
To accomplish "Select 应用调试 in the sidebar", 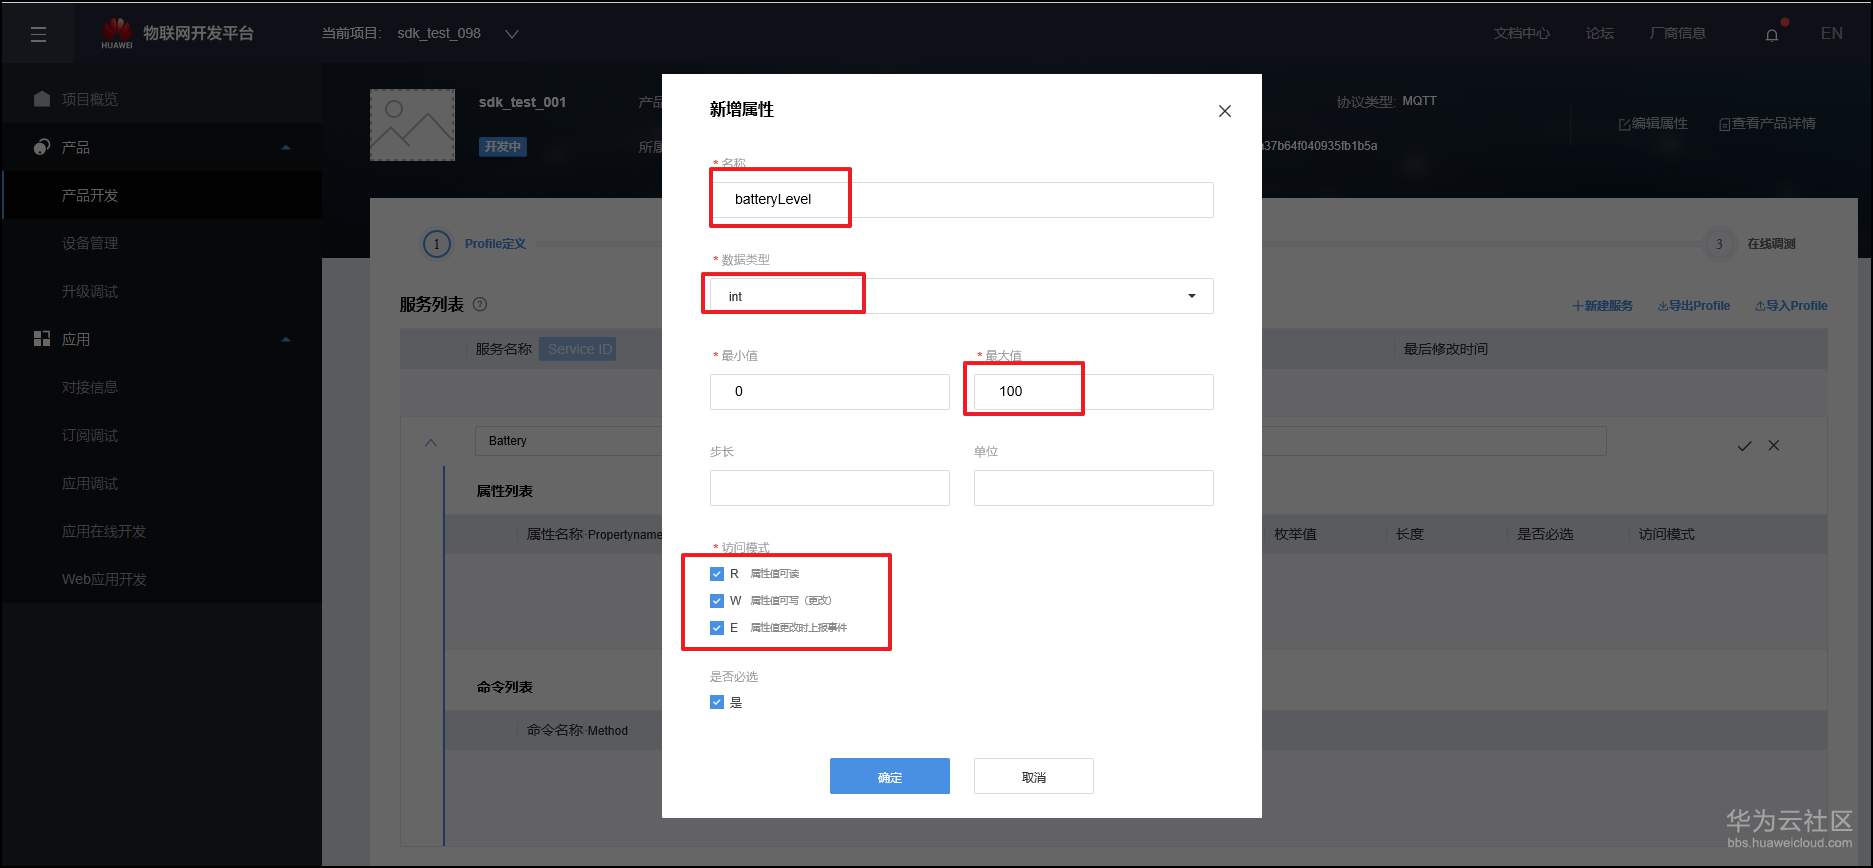I will (90, 483).
